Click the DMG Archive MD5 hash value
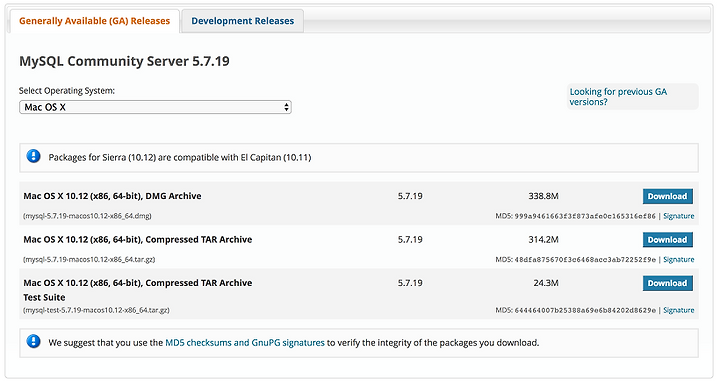 pos(585,216)
